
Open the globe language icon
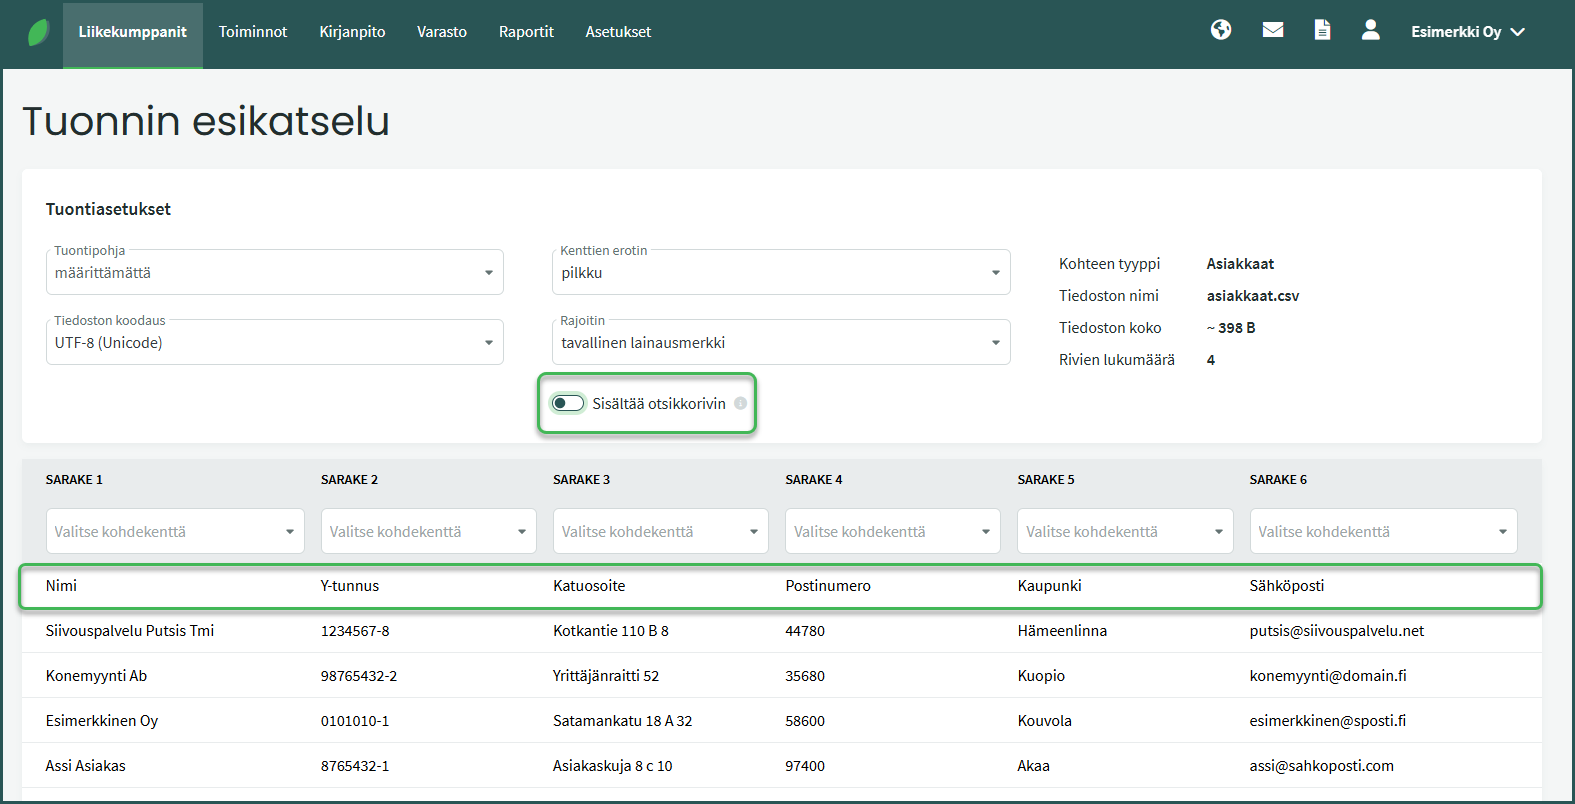(1221, 30)
